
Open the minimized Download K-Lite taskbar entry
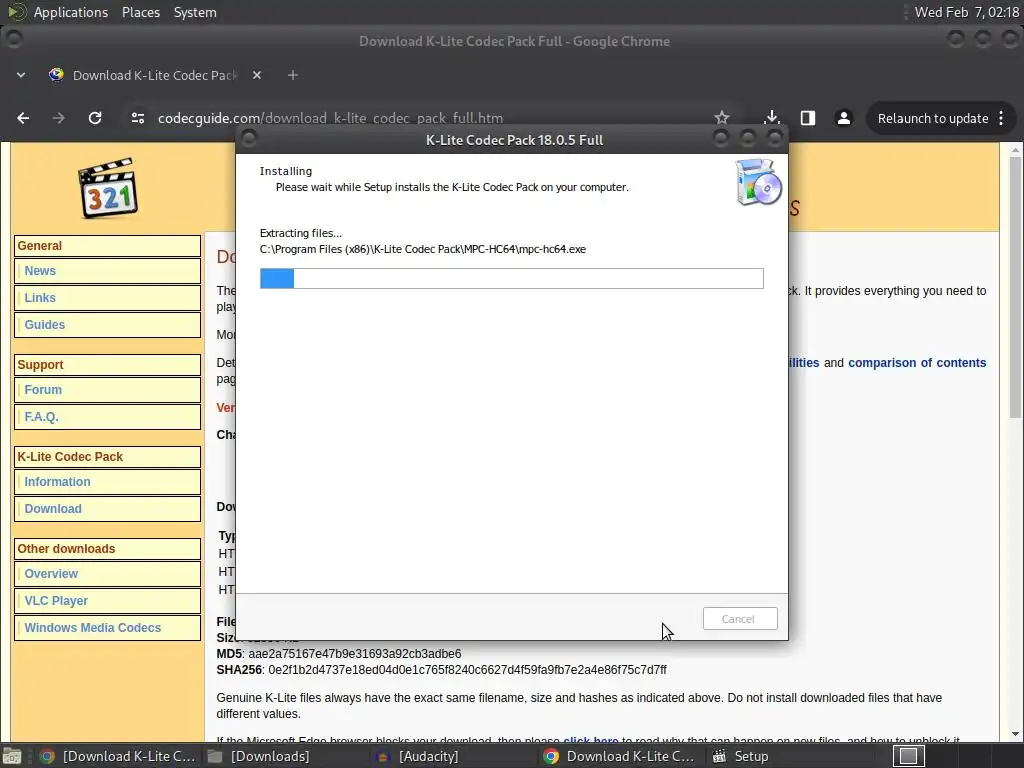click(x=118, y=756)
